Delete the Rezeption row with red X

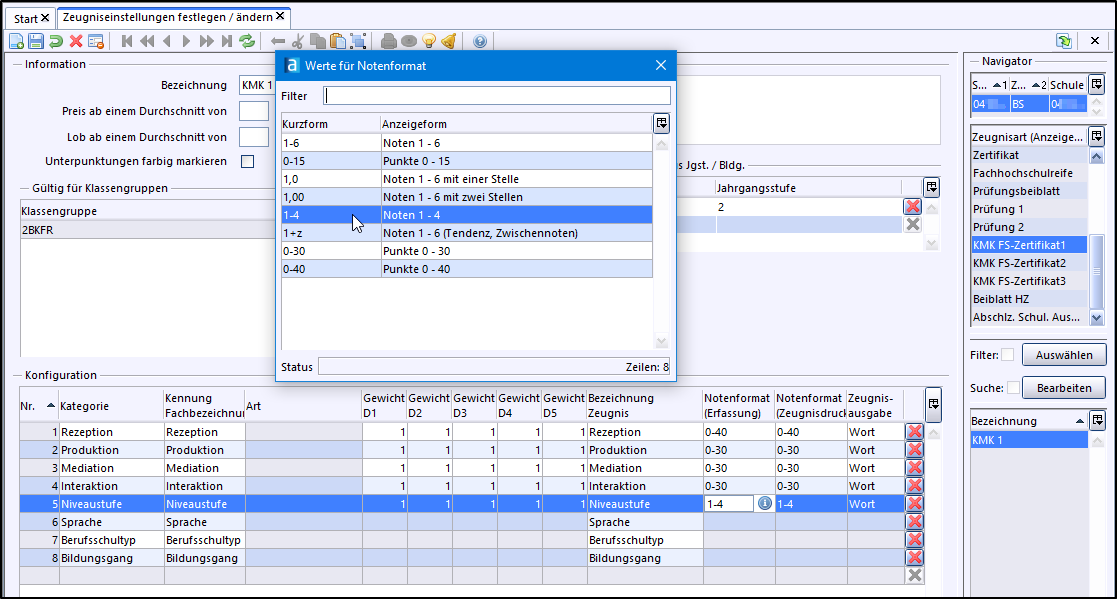coord(913,432)
